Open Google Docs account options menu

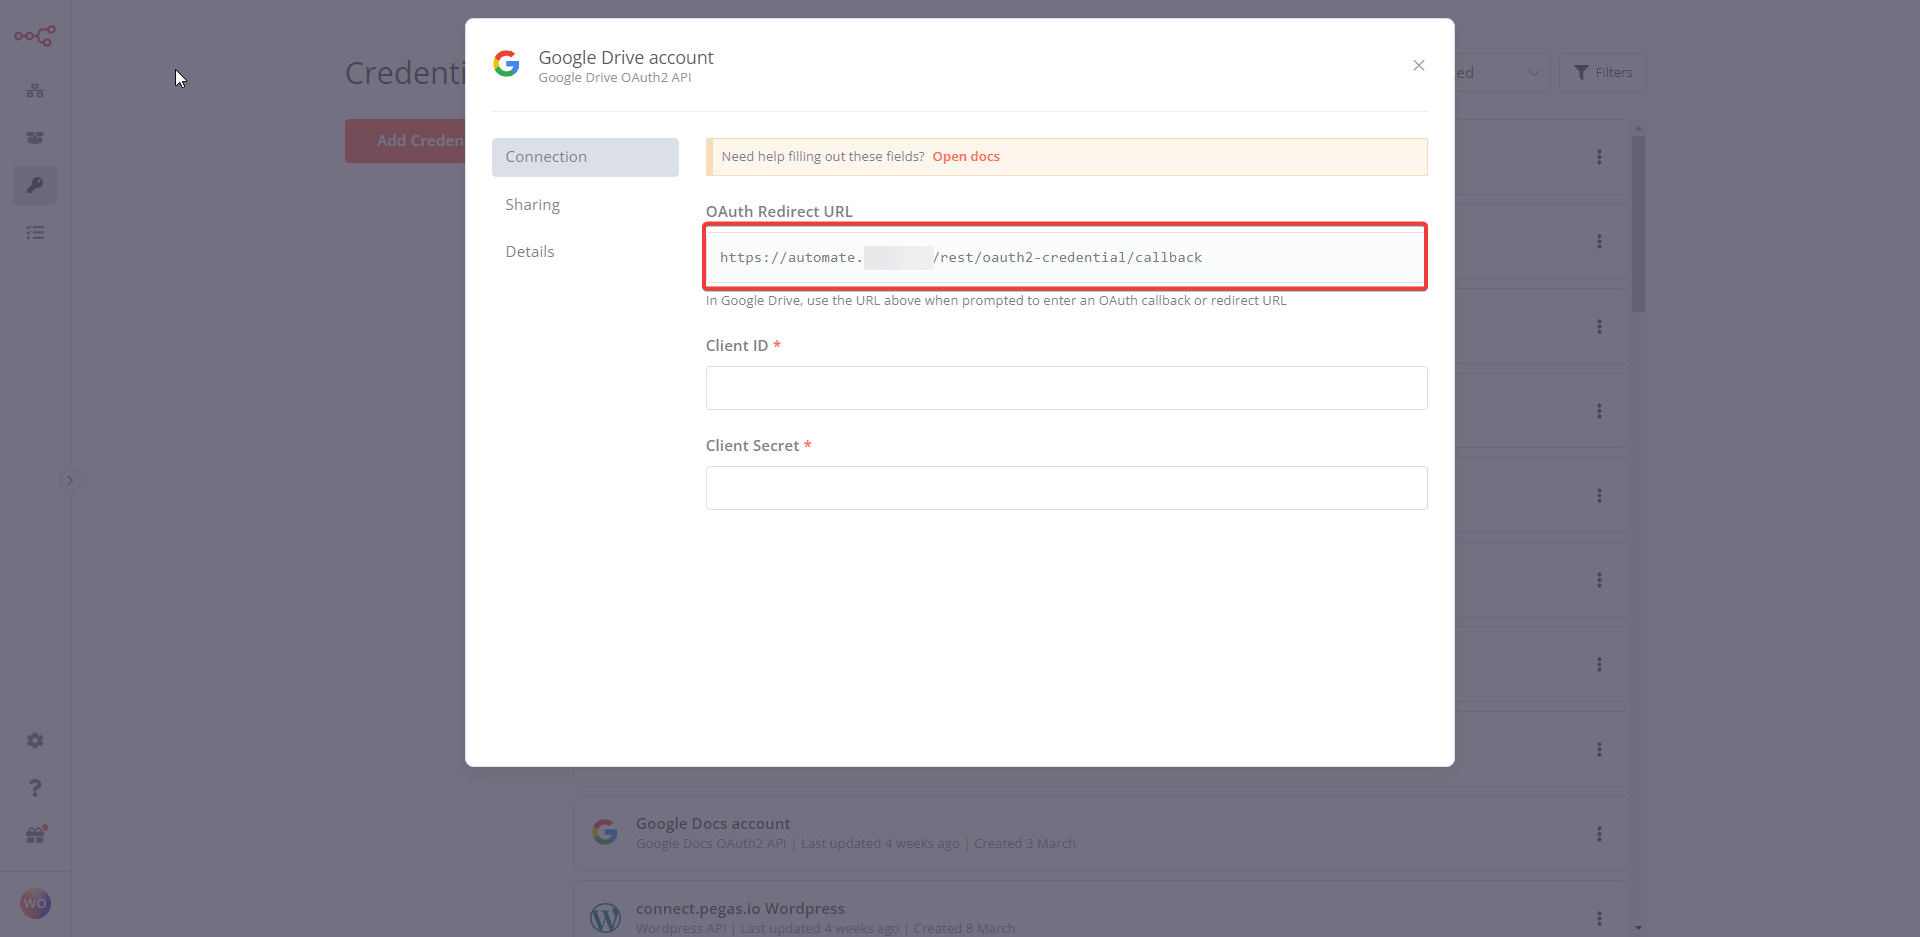tap(1599, 834)
